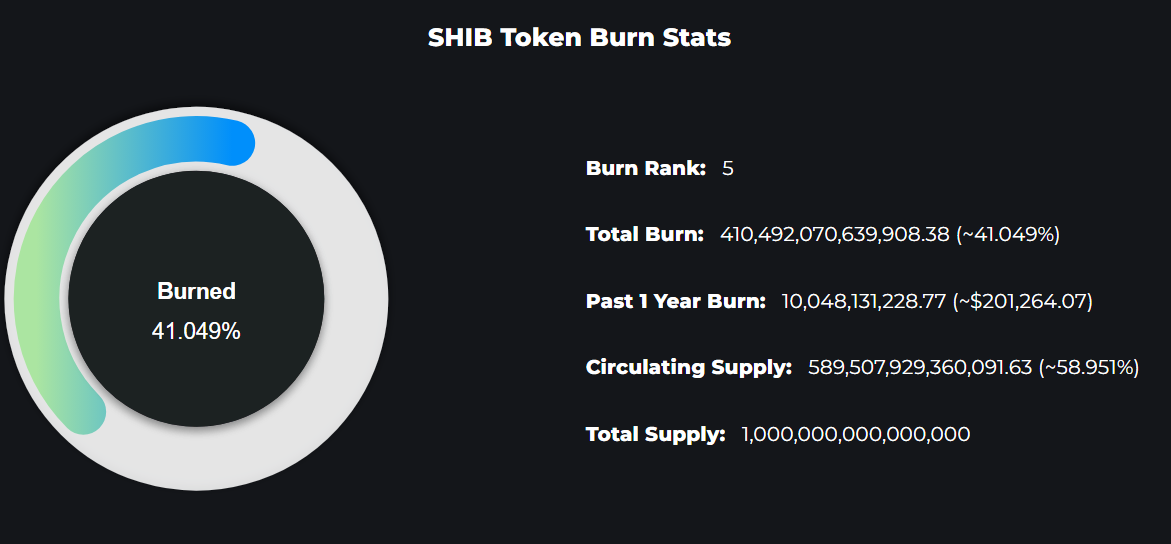Screen dimensions: 1171x544
Task: Click the 41.049% value inside the chart
Action: pos(196,331)
